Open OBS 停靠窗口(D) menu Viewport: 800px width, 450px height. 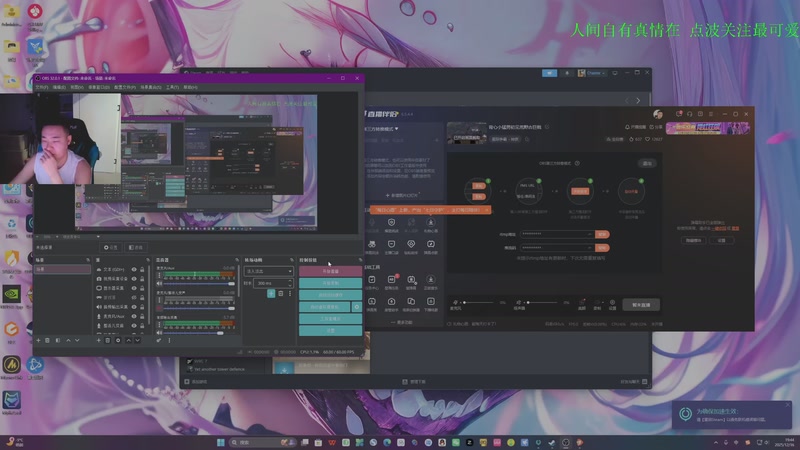[98, 87]
